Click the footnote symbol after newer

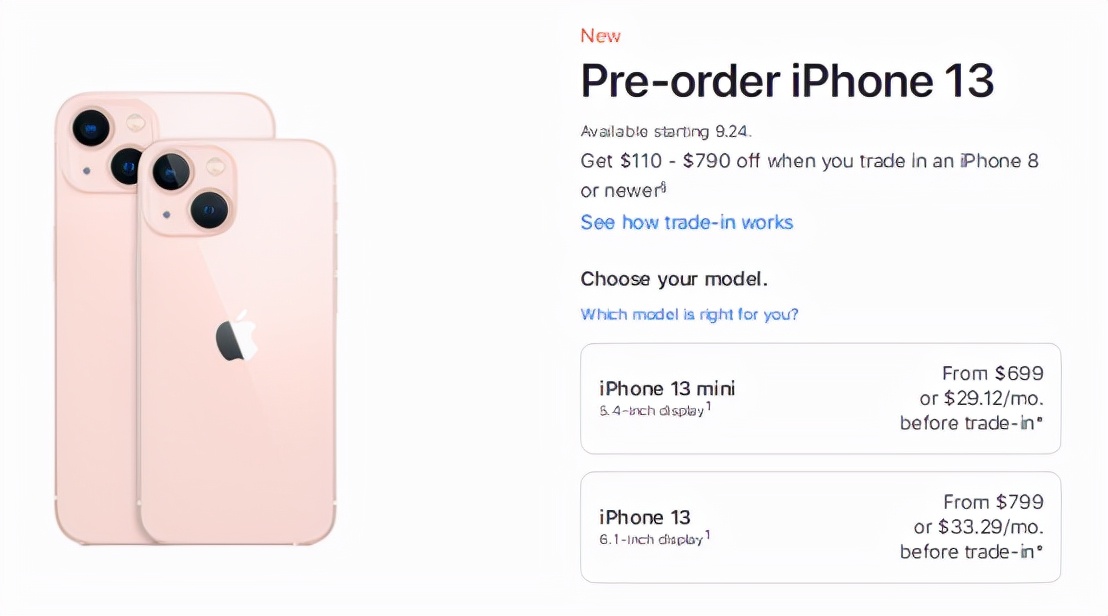662,184
